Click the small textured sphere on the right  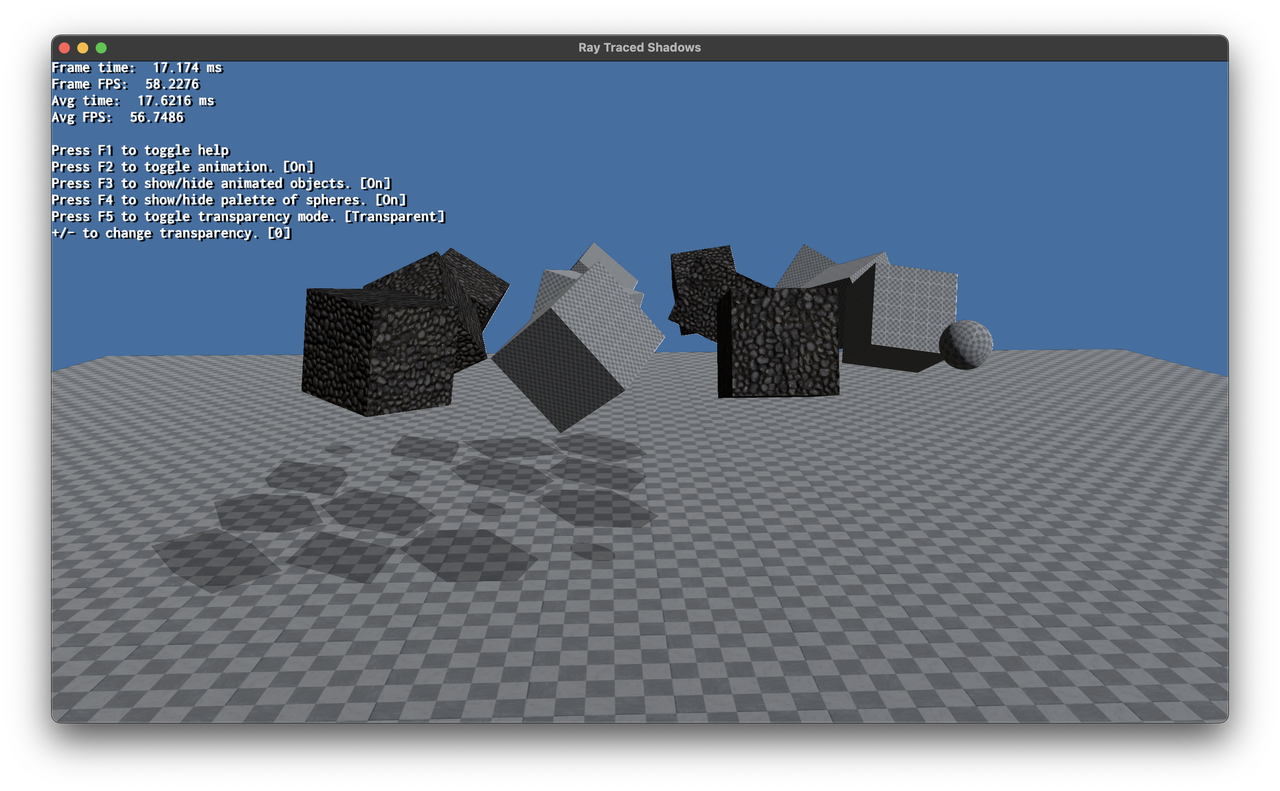[966, 345]
